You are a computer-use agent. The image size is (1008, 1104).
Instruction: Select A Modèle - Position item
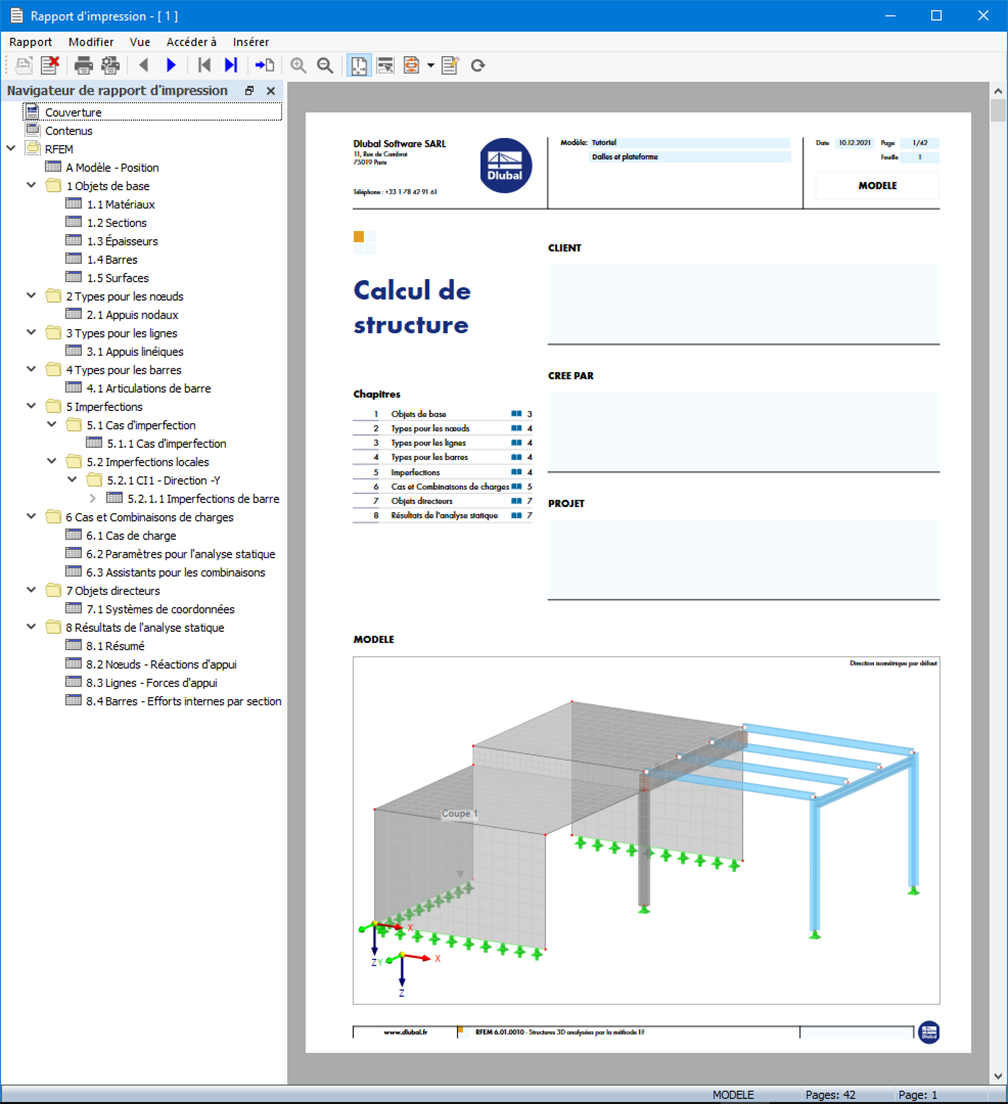pos(112,168)
